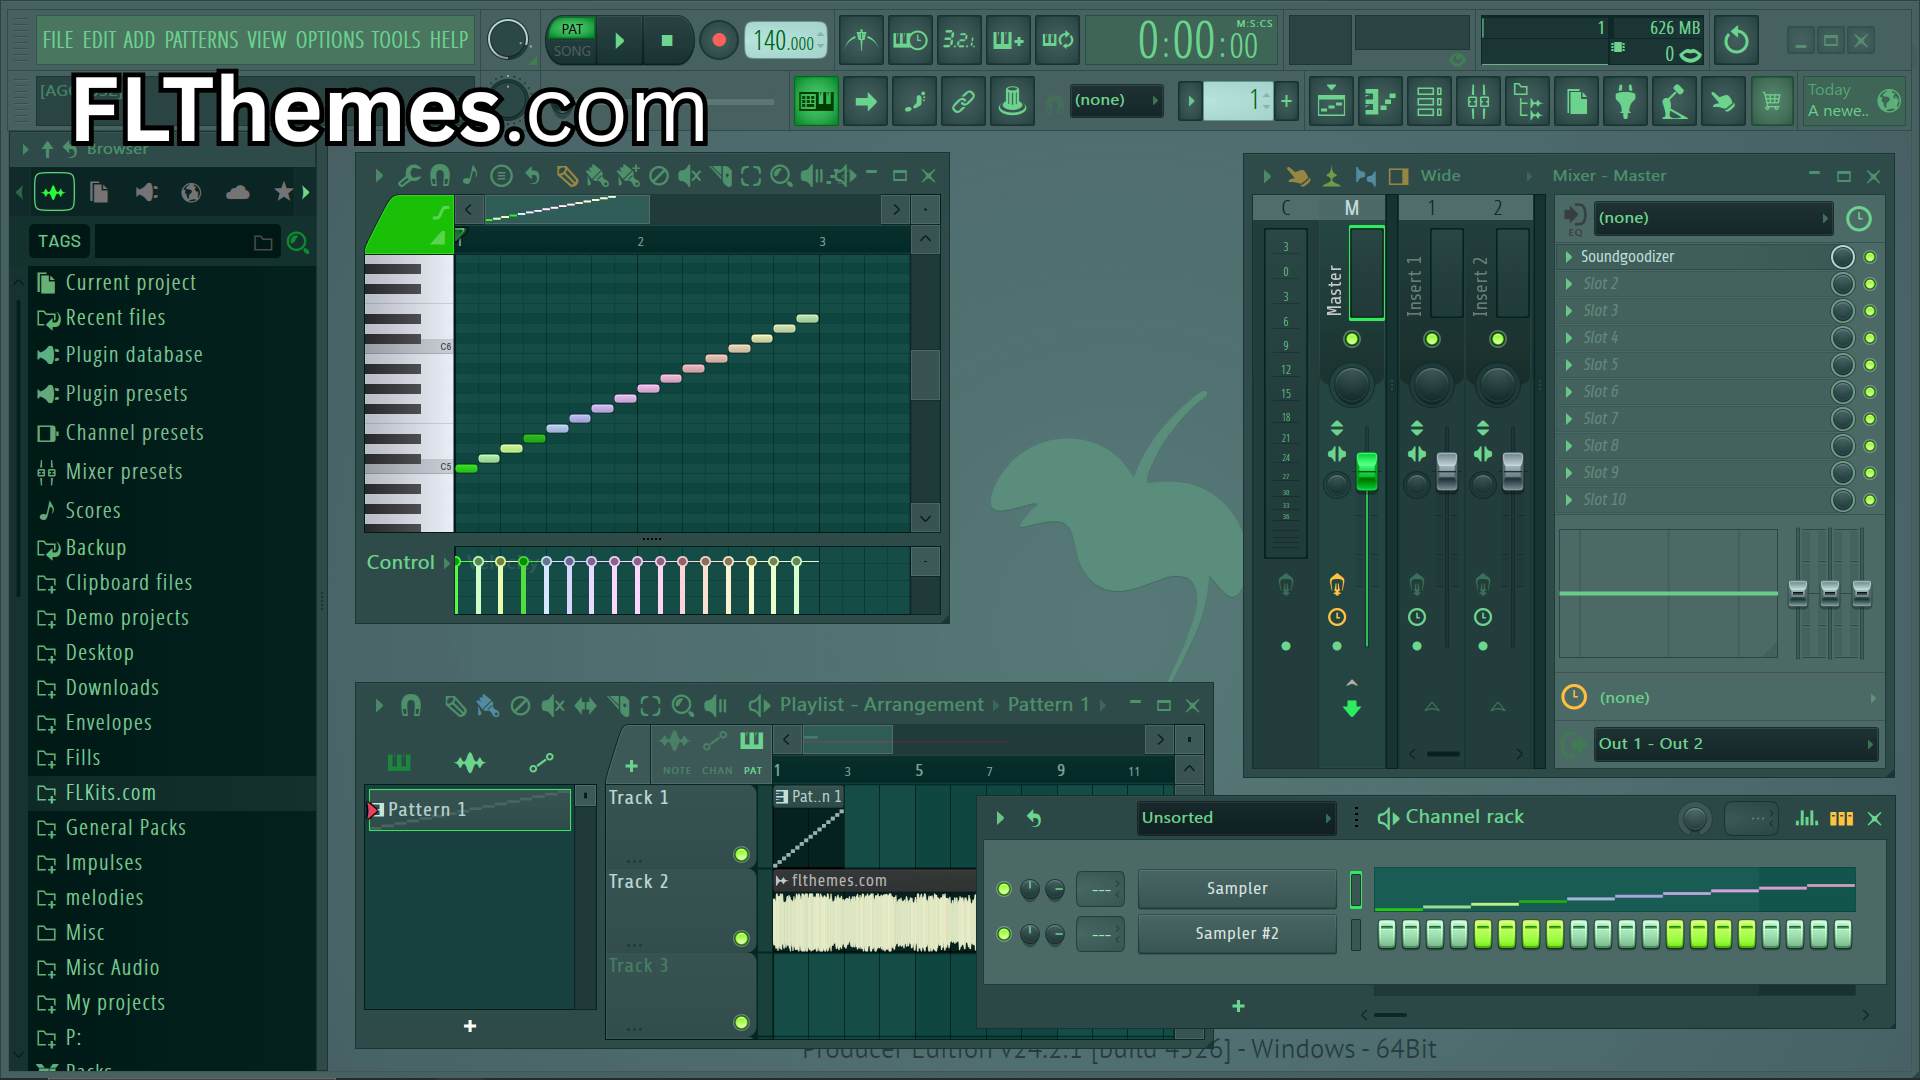Screen dimensions: 1920x1080
Task: Open the global snap (none) dropdown
Action: coord(1116,100)
